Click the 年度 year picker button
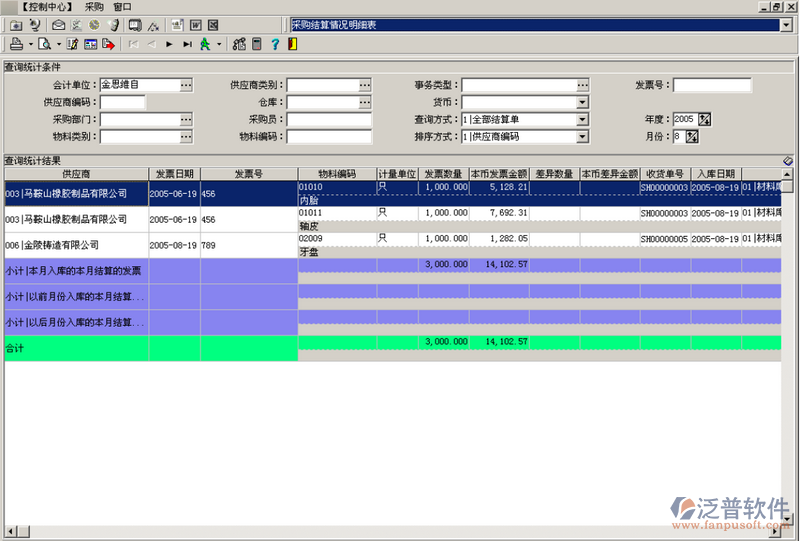The width and height of the screenshot is (800, 541). [704, 119]
